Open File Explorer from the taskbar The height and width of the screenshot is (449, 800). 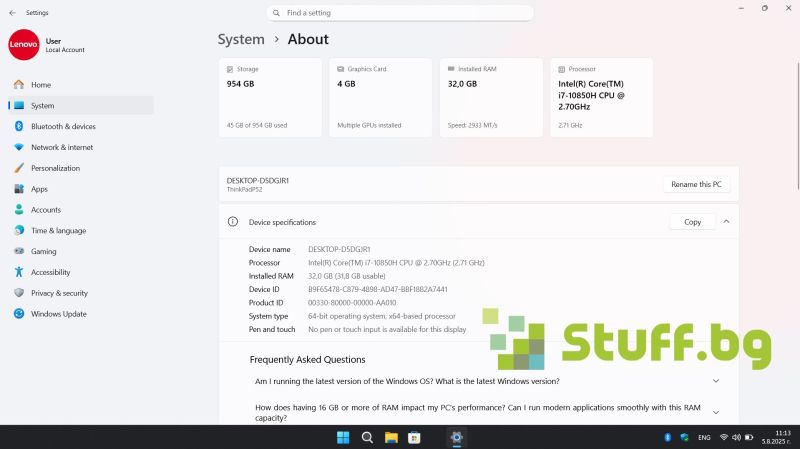coord(391,437)
